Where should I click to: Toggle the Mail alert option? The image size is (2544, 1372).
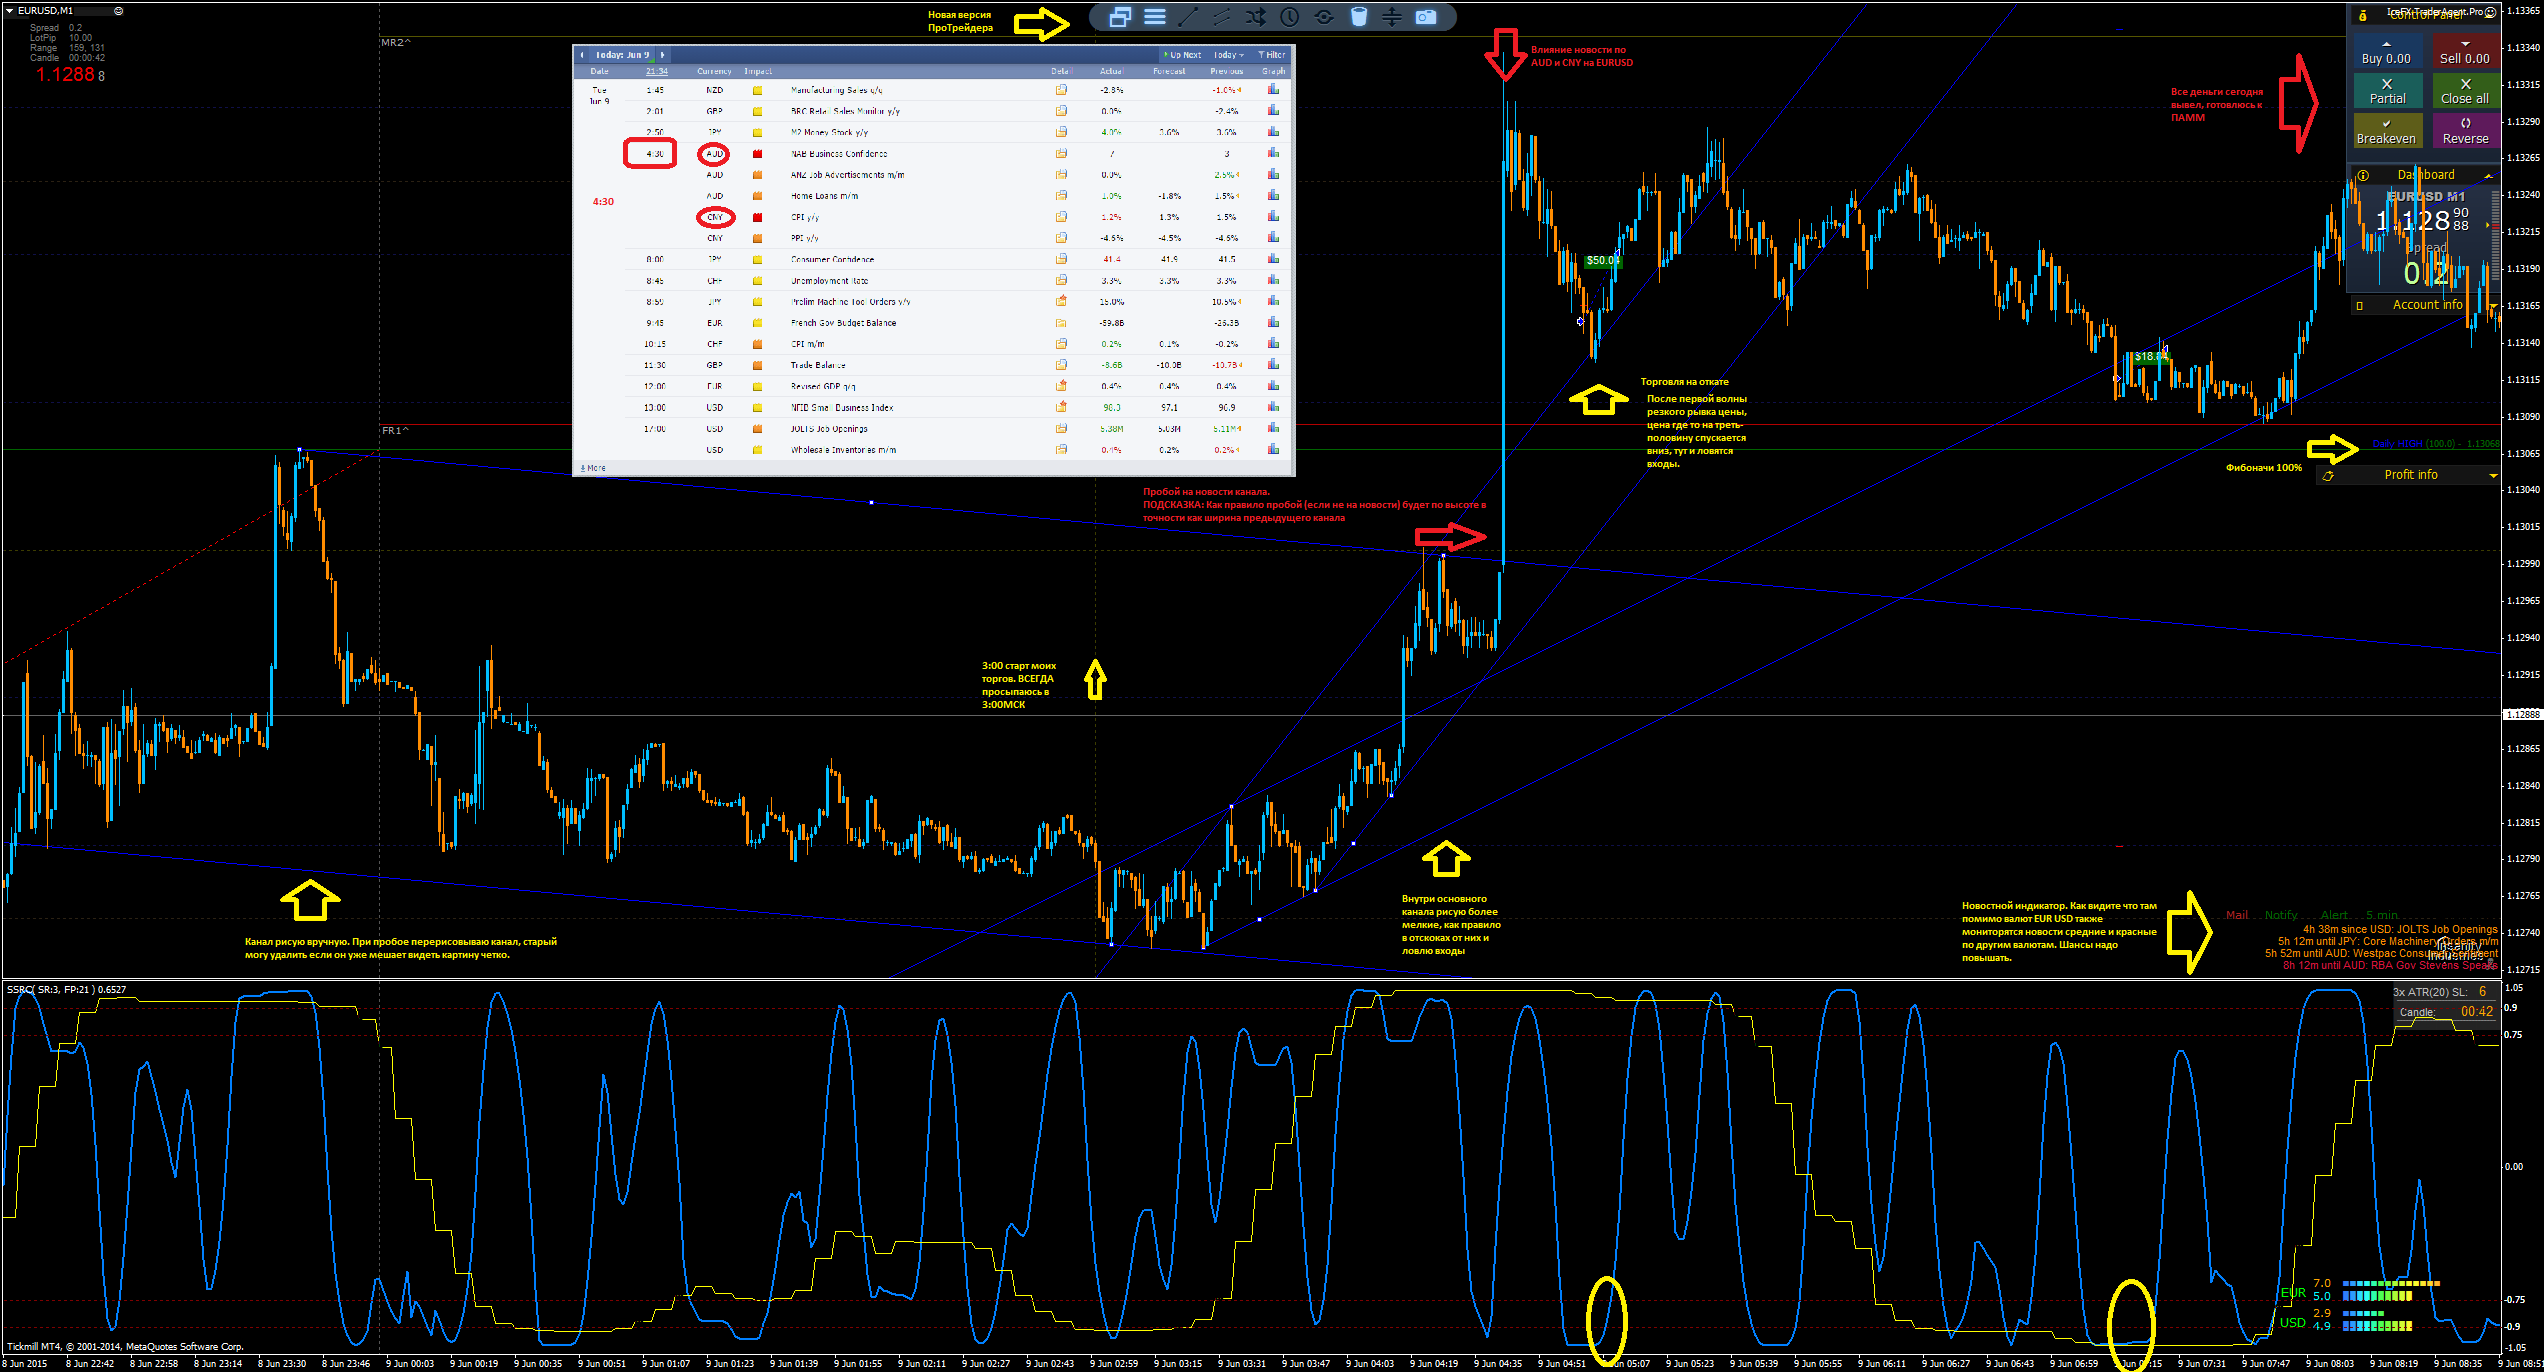2237,915
